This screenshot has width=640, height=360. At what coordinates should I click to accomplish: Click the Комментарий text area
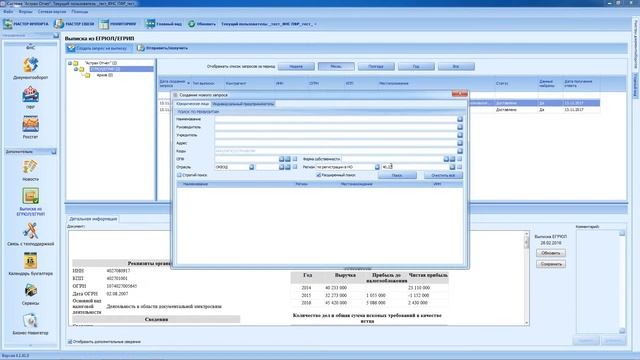(598, 282)
